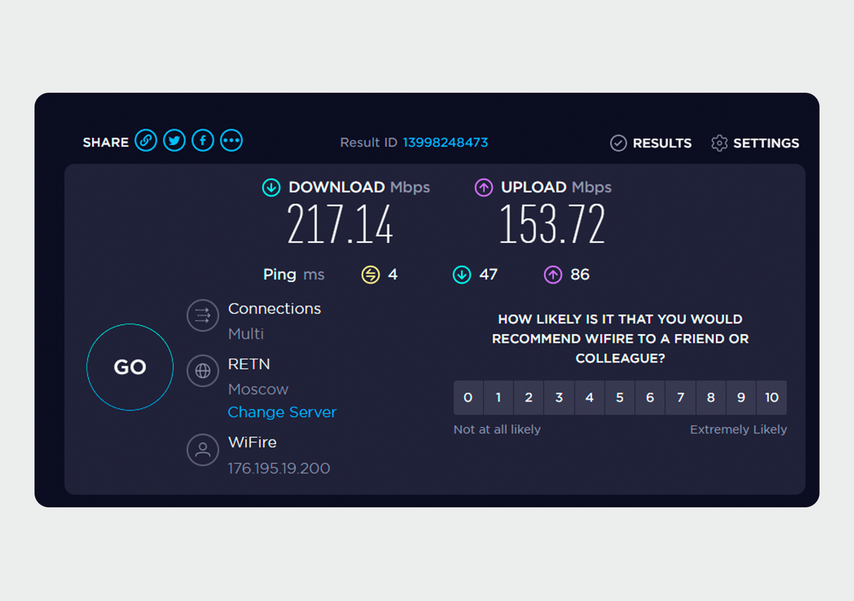Toggle the Multi connections setting
854x601 pixels.
coord(246,333)
